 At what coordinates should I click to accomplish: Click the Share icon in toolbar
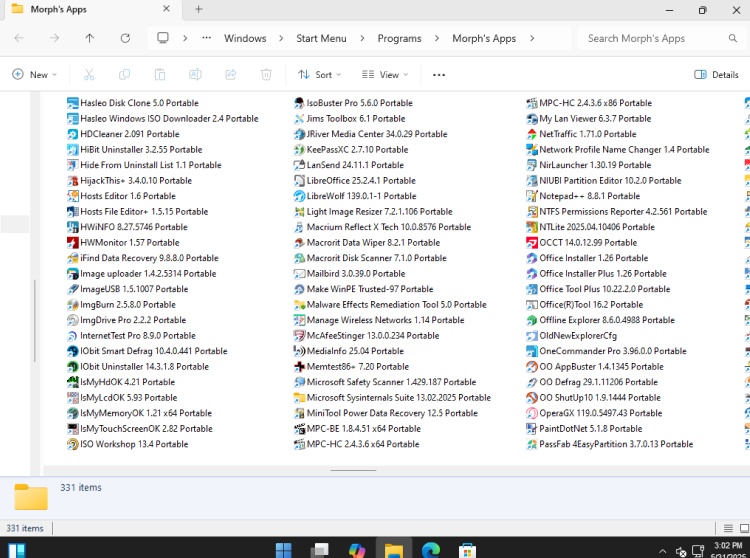(231, 75)
